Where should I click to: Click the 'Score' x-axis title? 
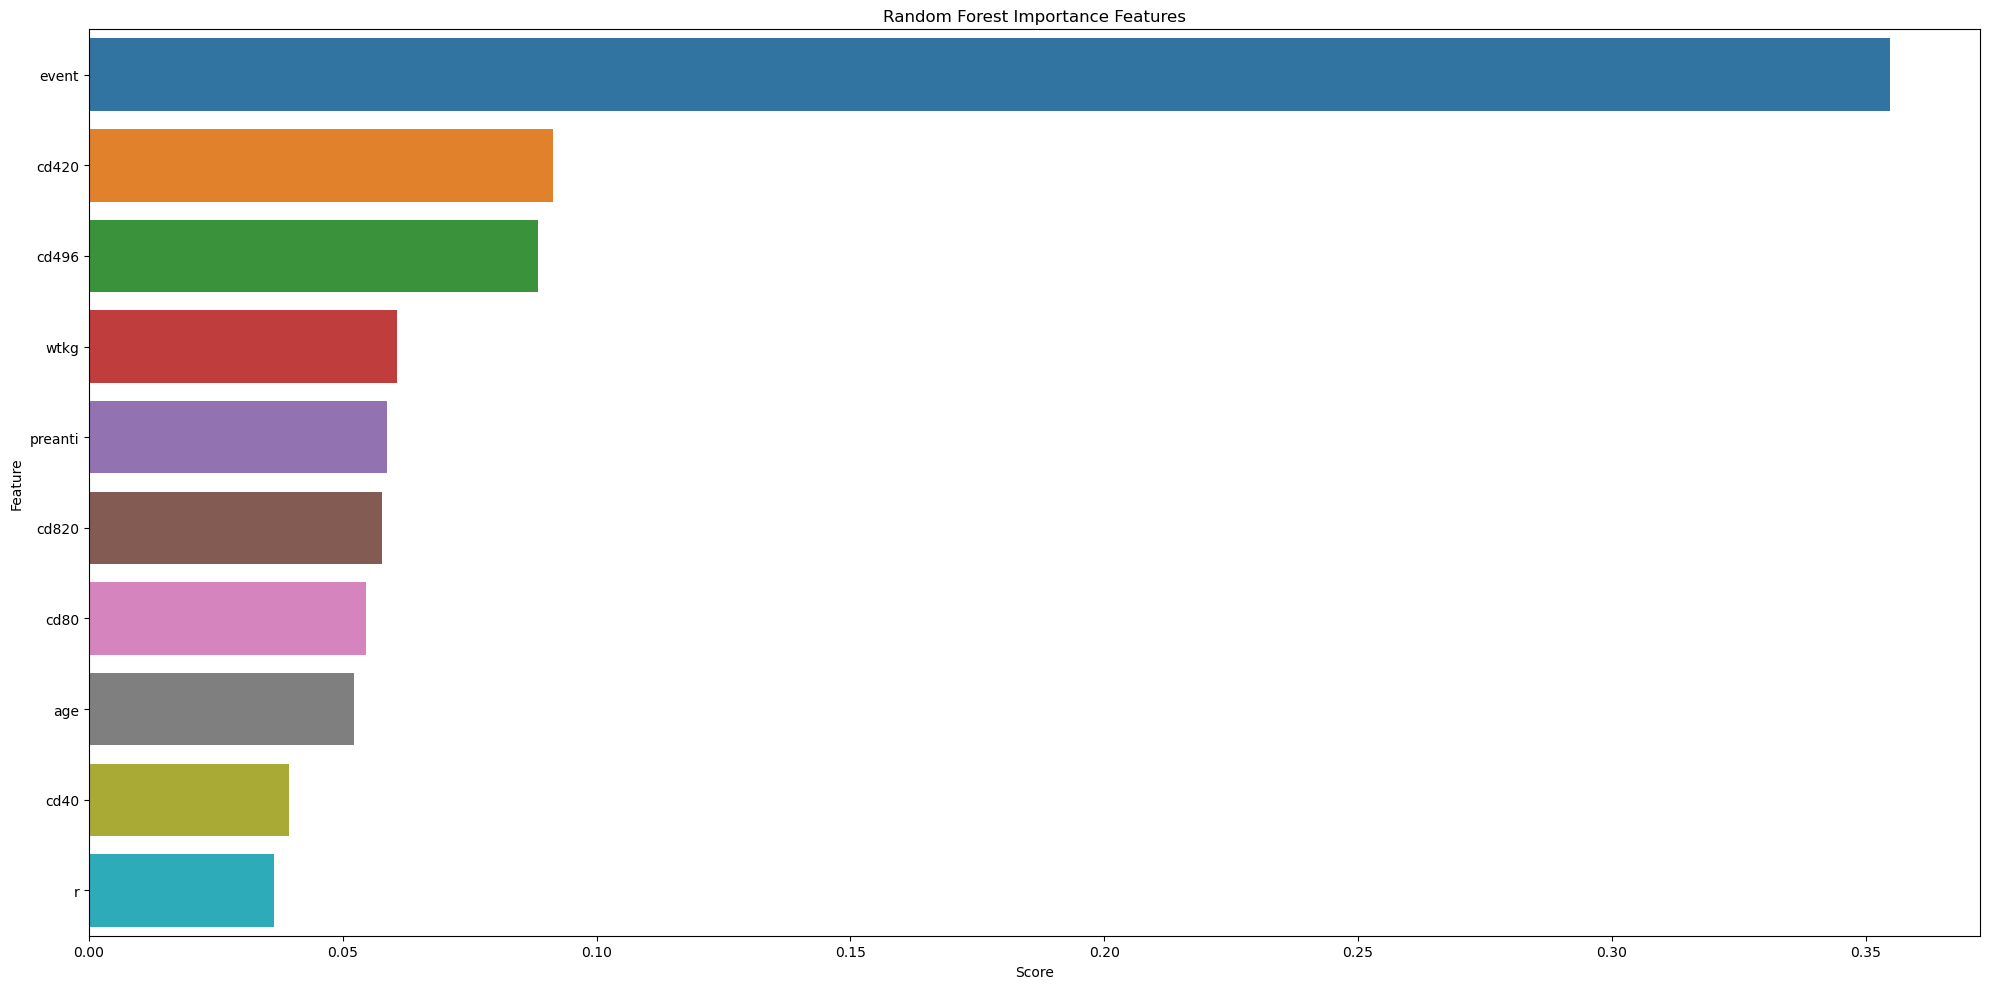tap(1034, 972)
